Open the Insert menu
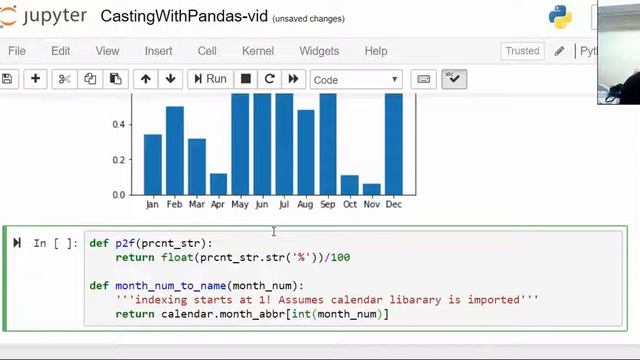The height and width of the screenshot is (360, 640). [x=158, y=51]
